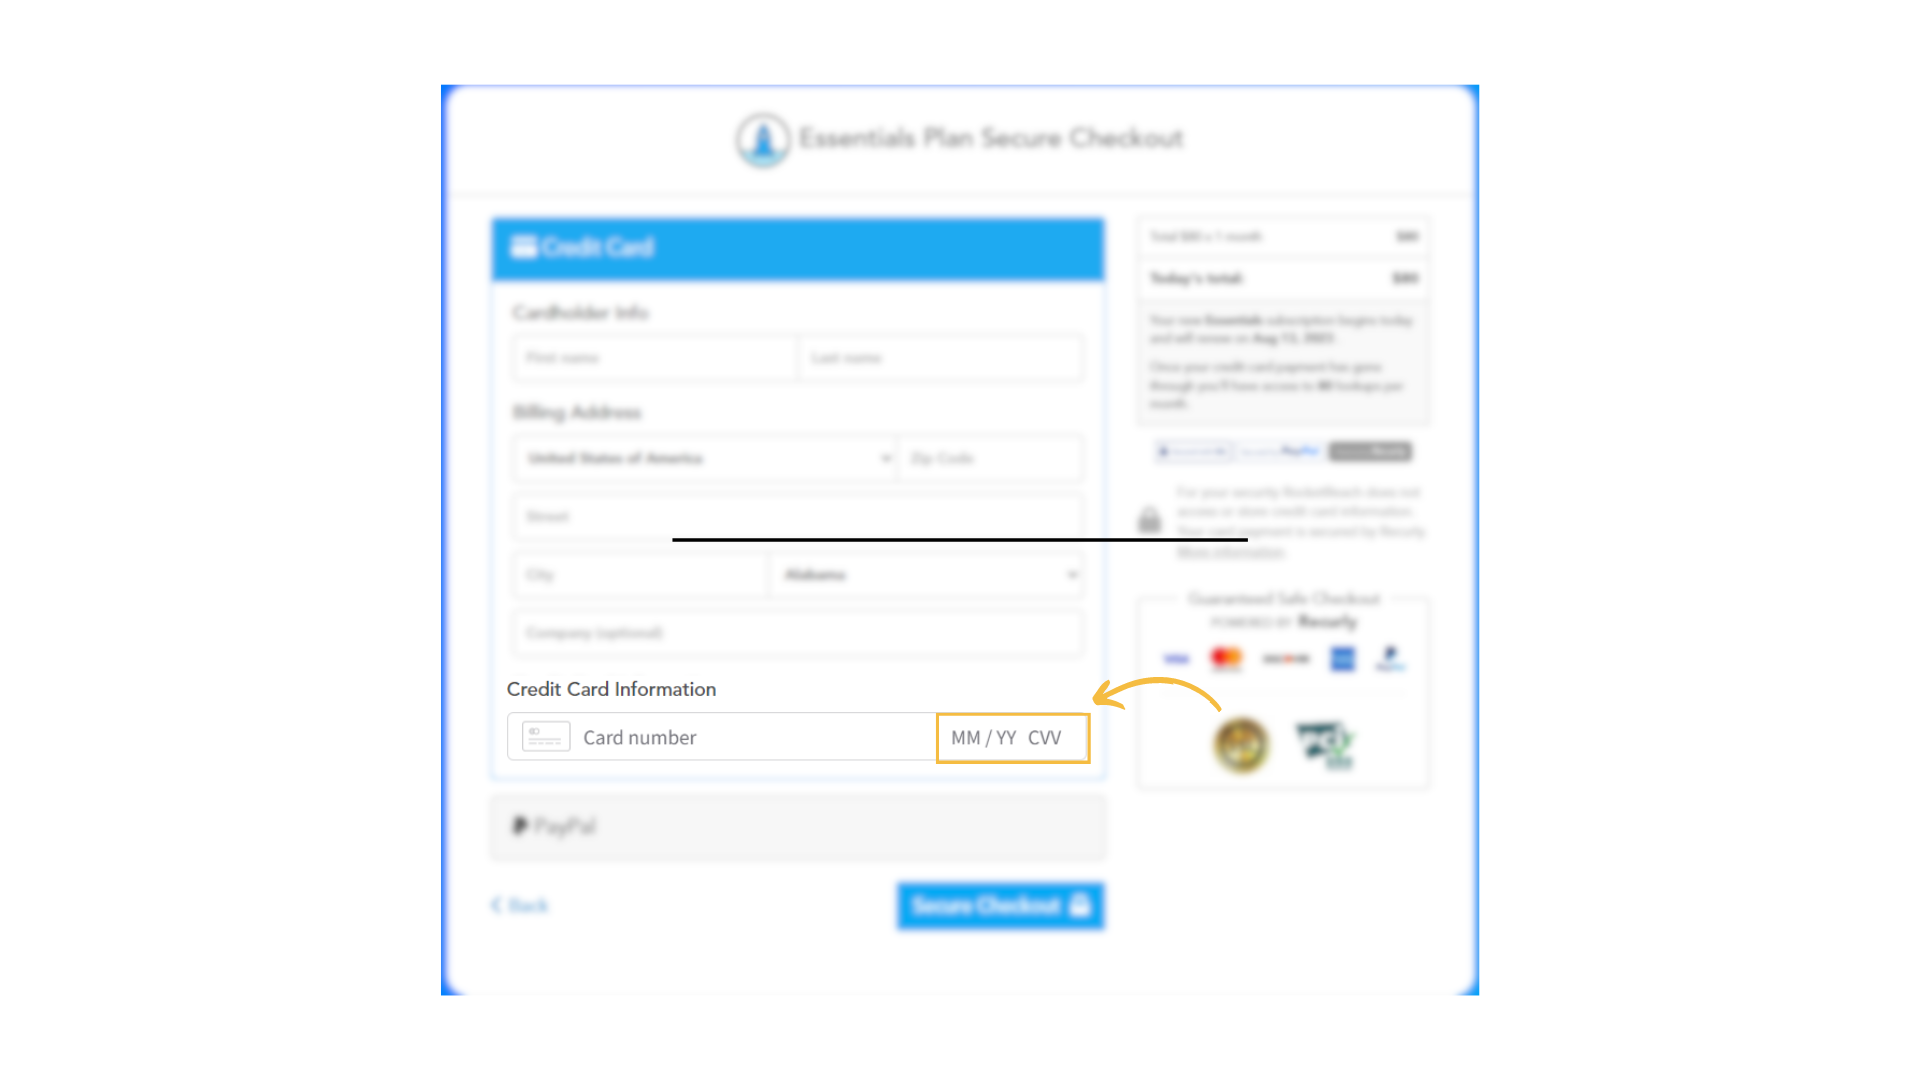Click the Secure Checkout button
Screen dimensions: 1920x1080
click(x=1000, y=905)
